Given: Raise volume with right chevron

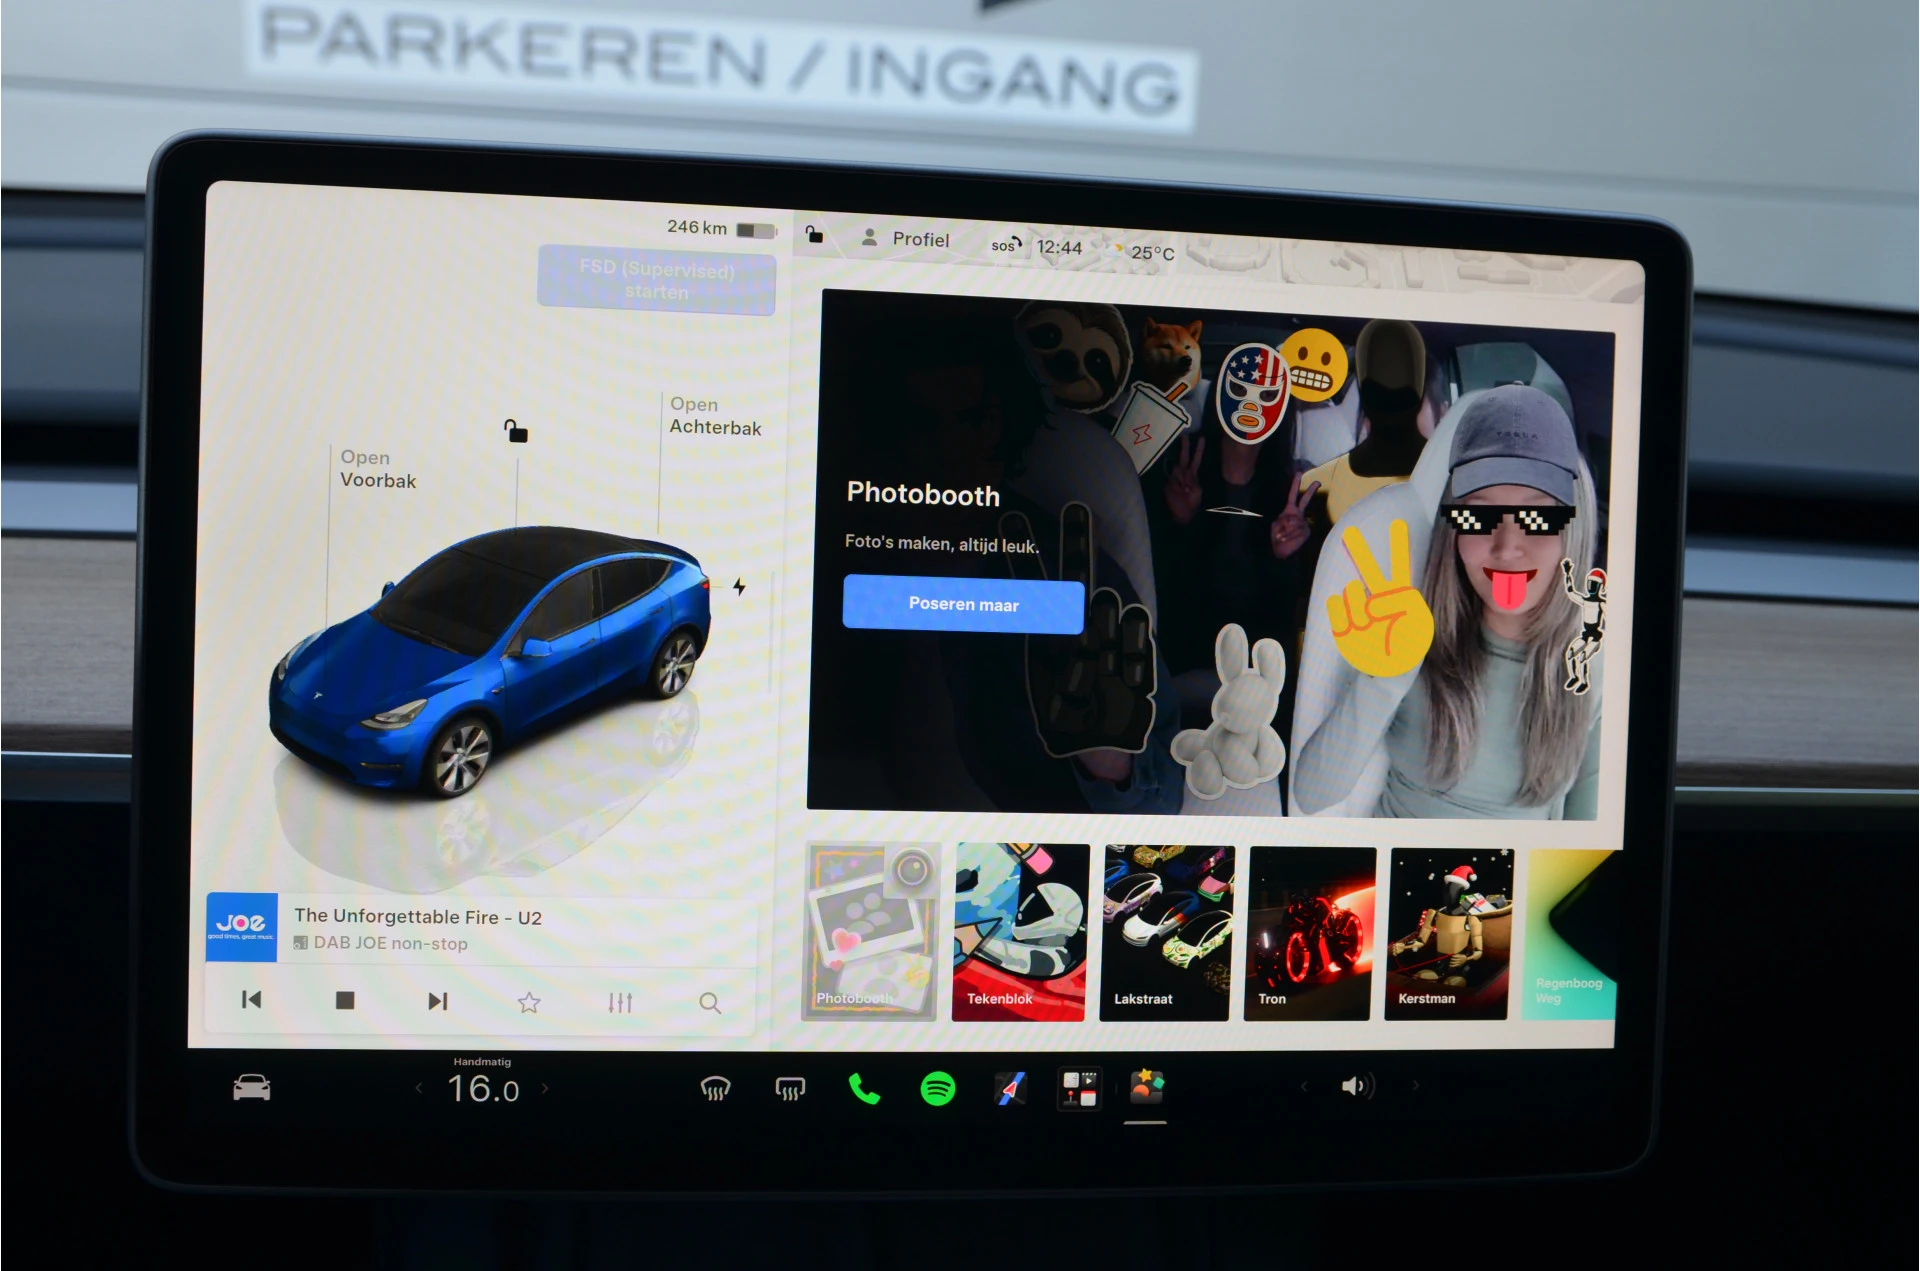Looking at the screenshot, I should click(1416, 1085).
